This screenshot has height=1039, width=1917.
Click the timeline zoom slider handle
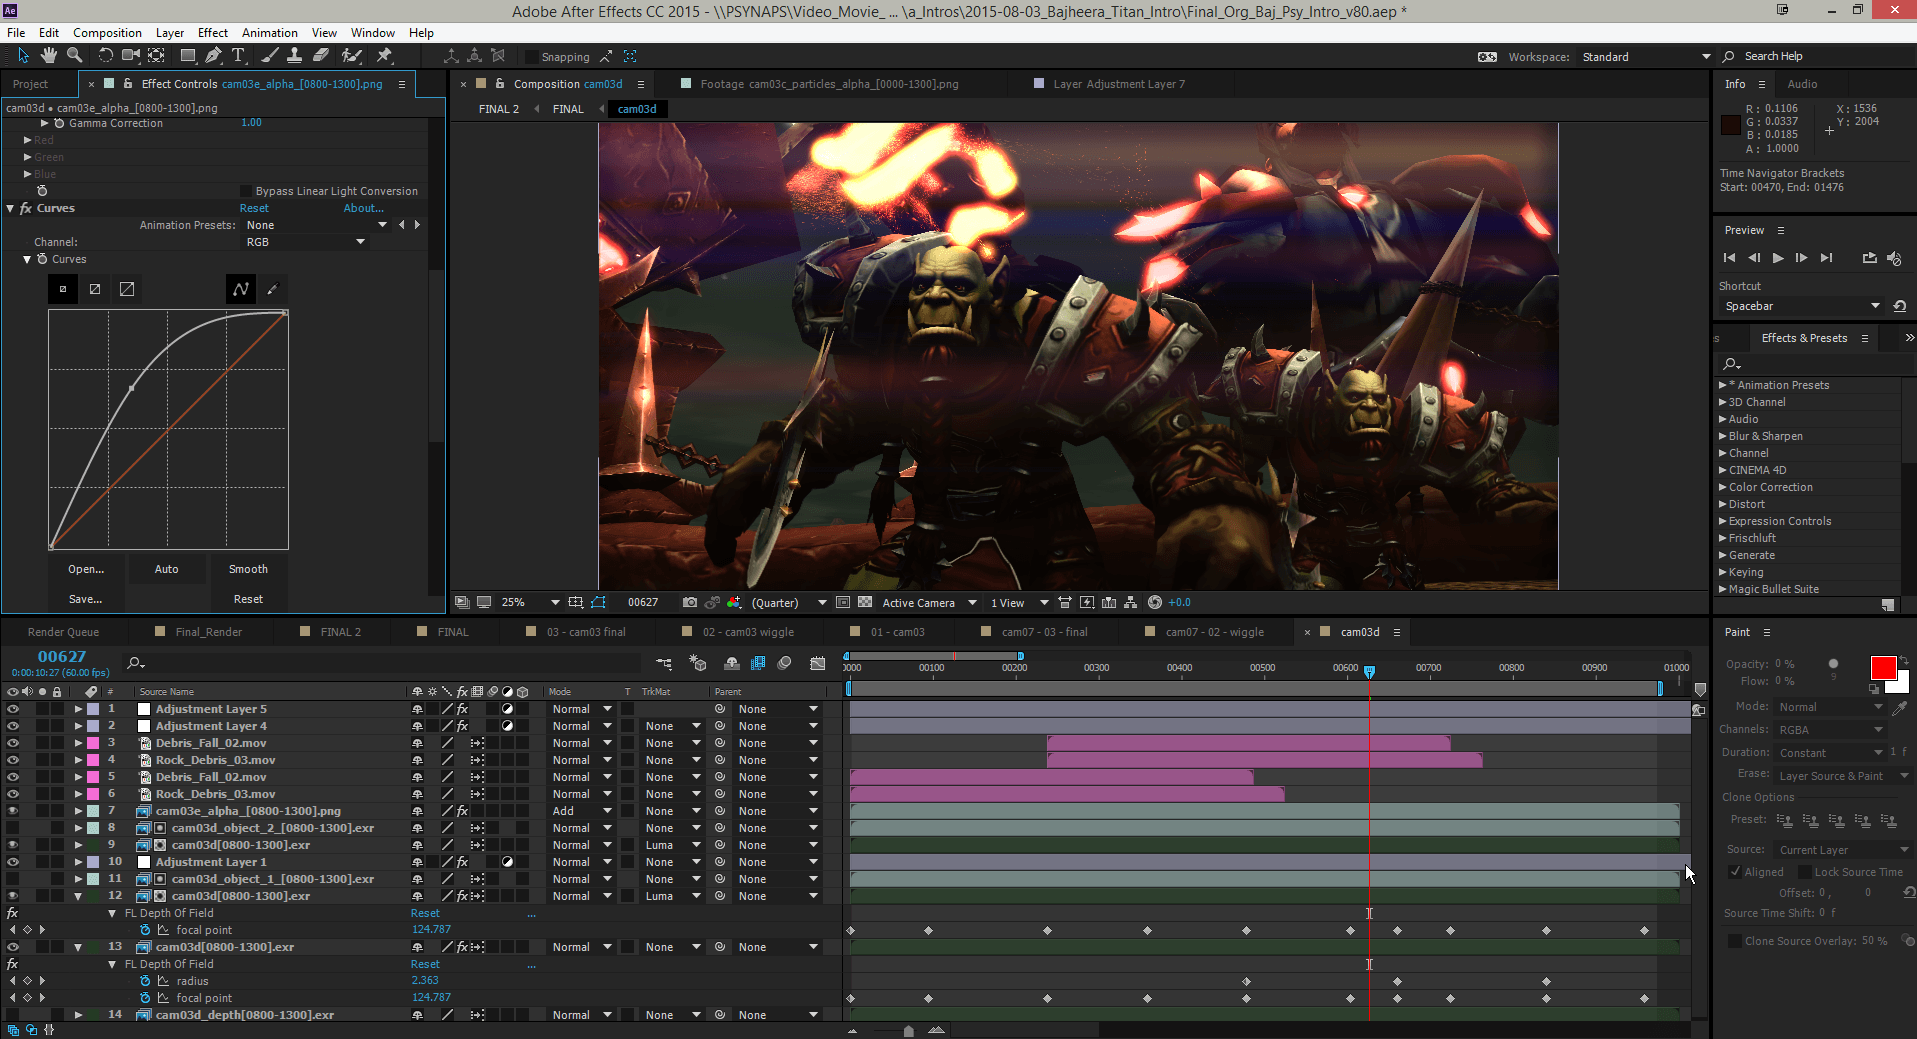[x=908, y=1030]
